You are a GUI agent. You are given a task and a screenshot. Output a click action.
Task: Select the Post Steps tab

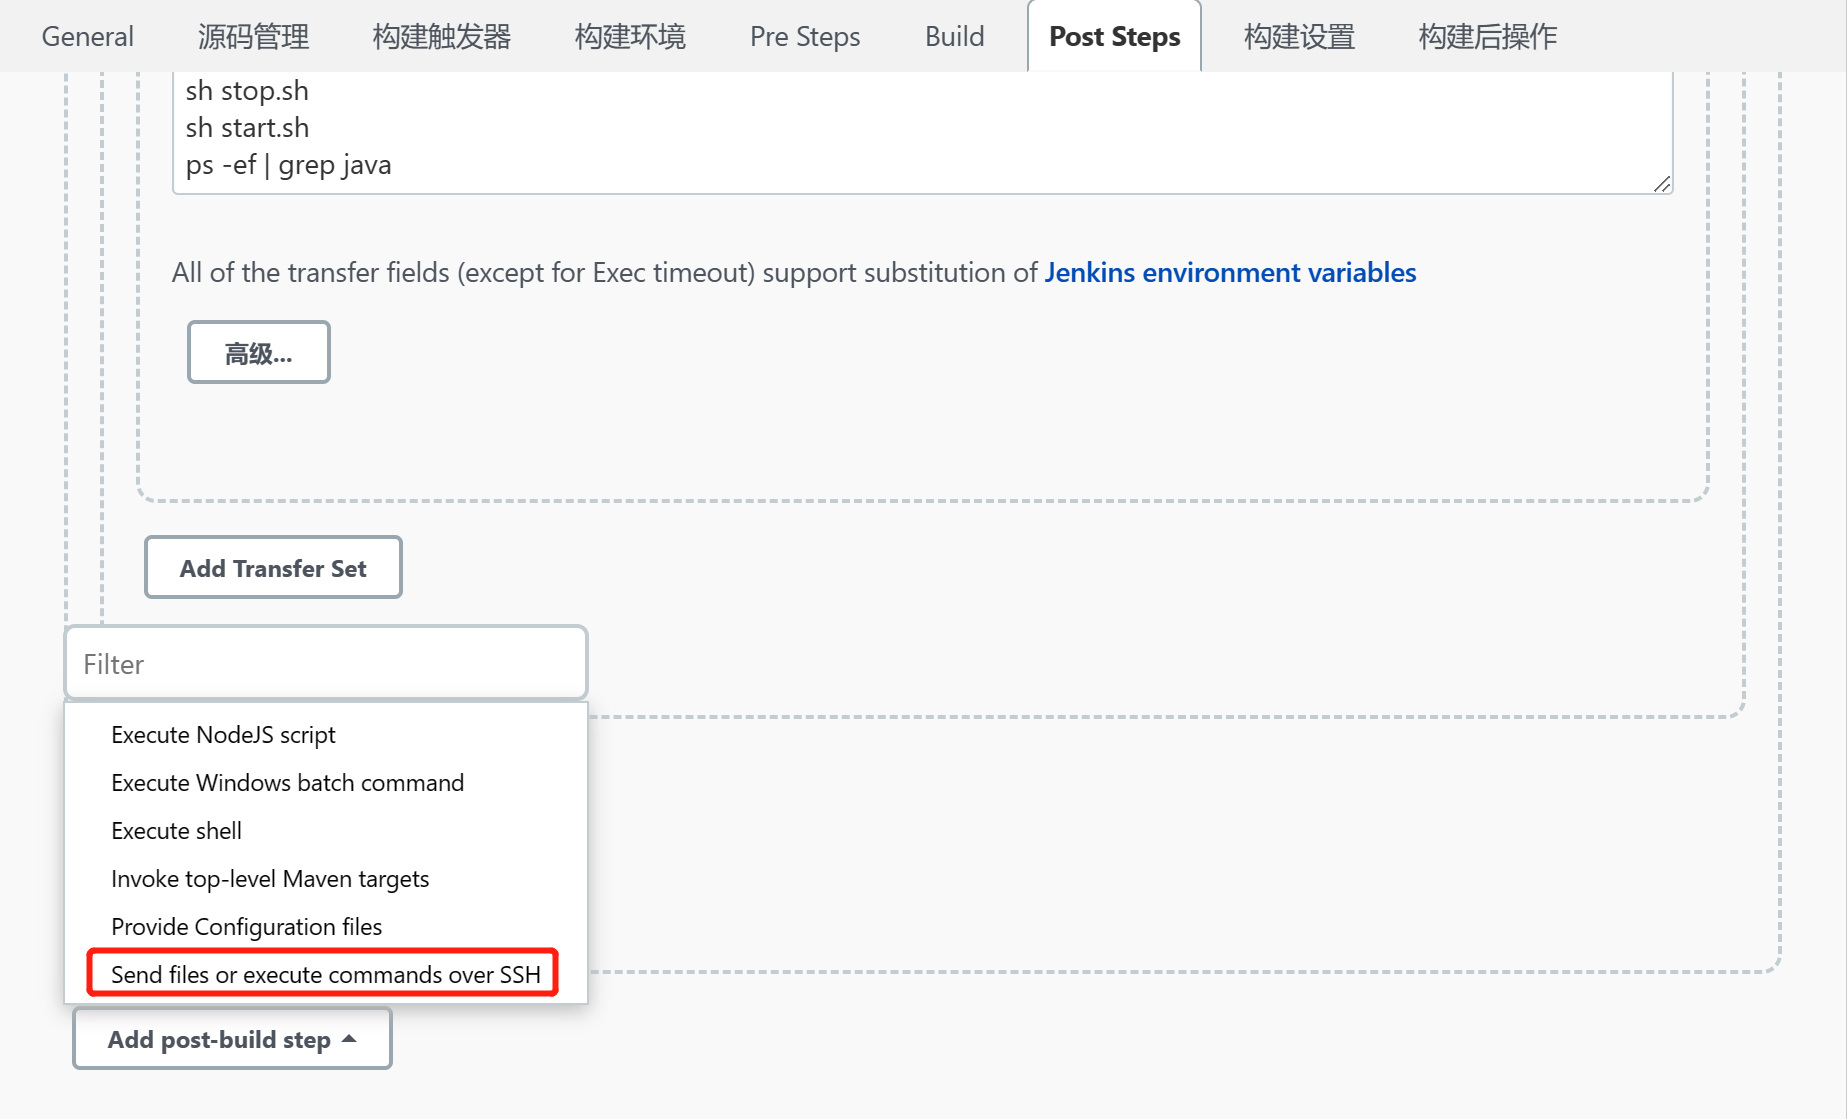tap(1113, 36)
